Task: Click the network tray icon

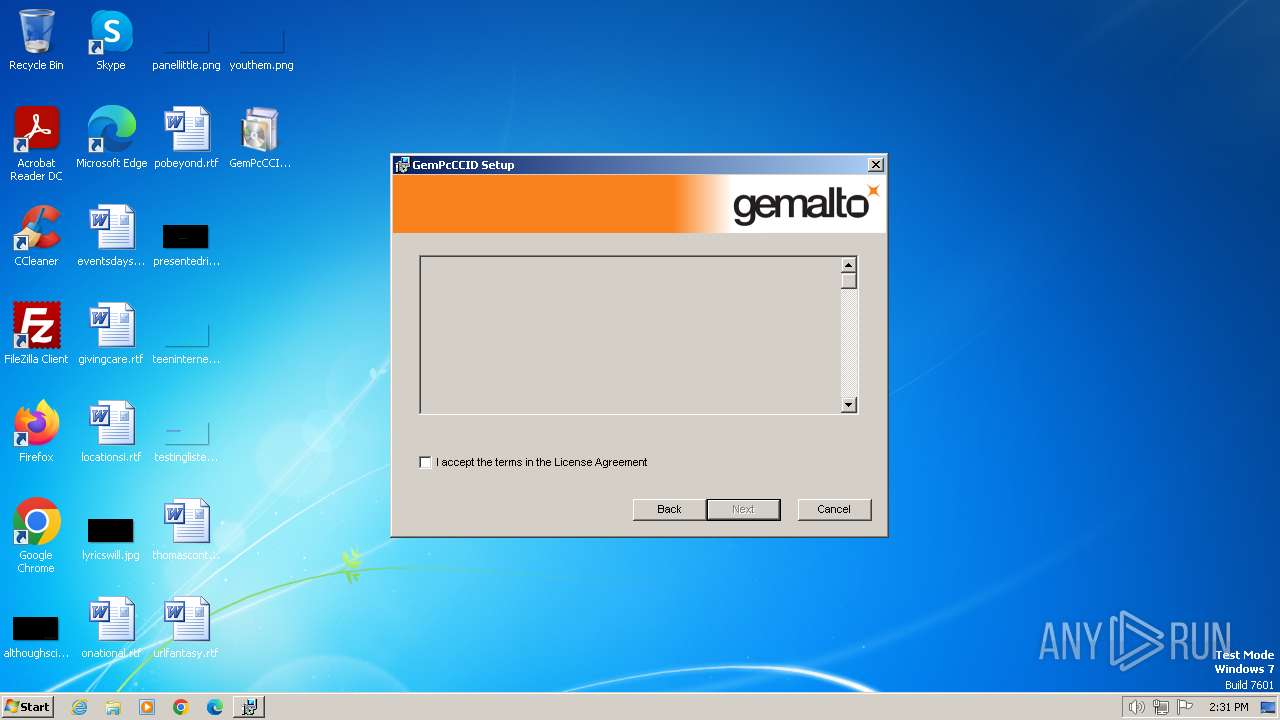Action: click(x=1161, y=707)
